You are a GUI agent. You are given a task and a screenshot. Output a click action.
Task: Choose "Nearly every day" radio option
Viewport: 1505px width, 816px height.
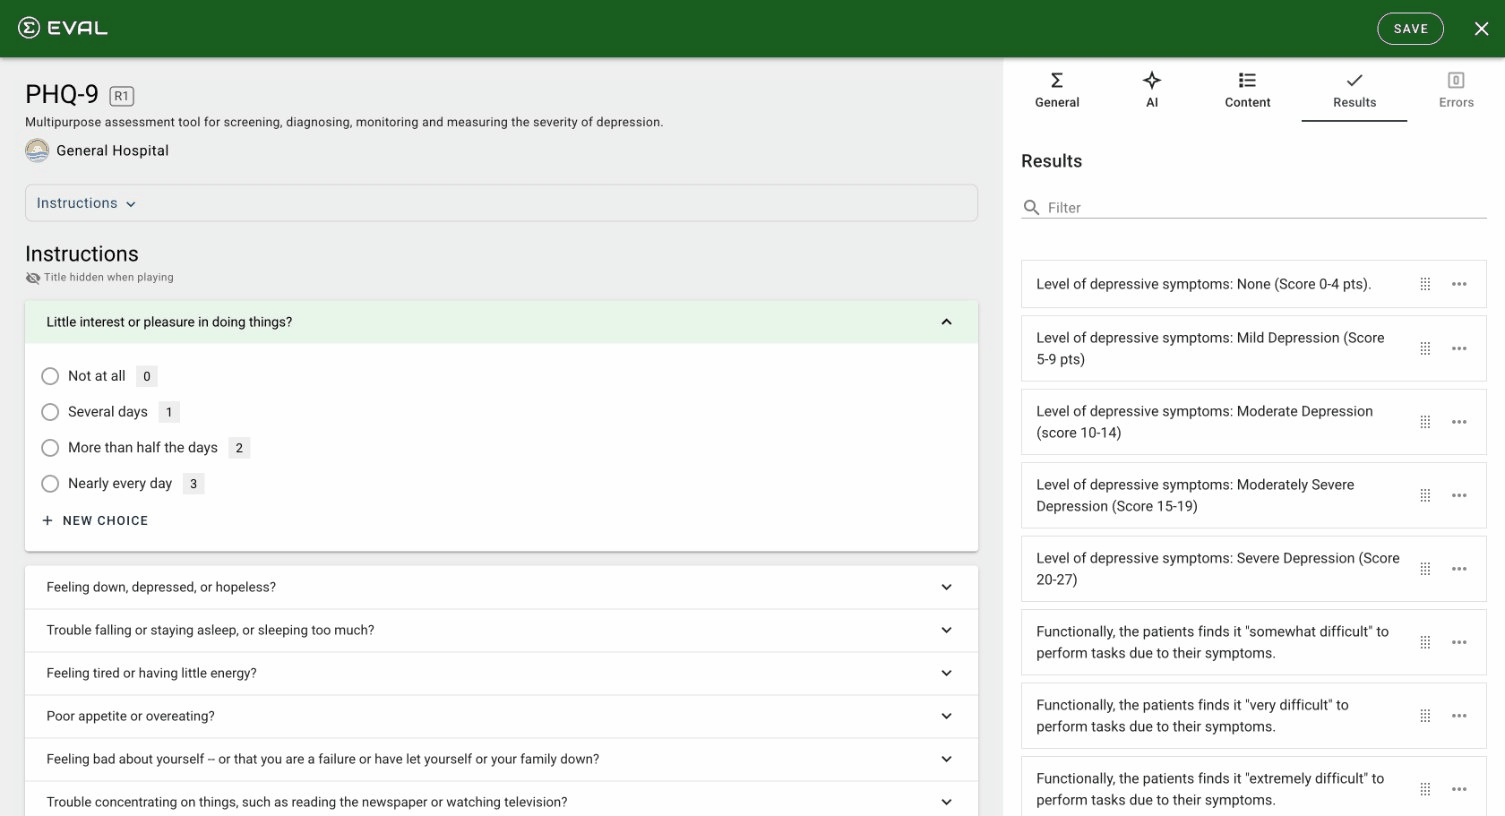click(x=50, y=484)
